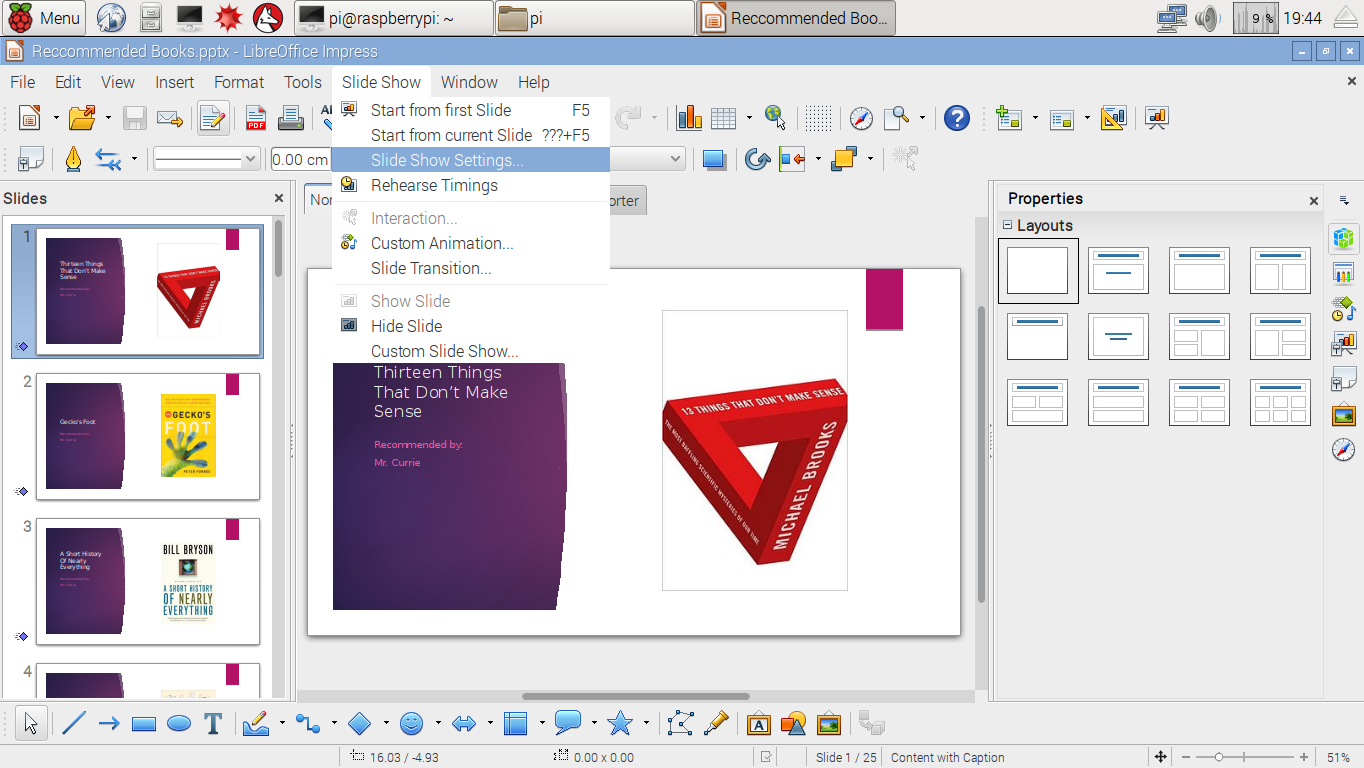Switch to the pi file manager taskbar window

594,18
